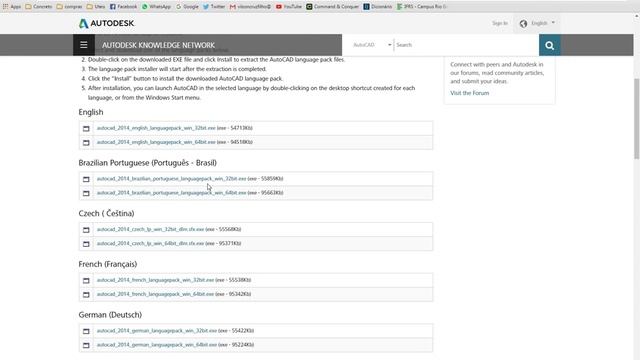Download autocad_2014_czech_lp_win_32bit file

coord(150,229)
